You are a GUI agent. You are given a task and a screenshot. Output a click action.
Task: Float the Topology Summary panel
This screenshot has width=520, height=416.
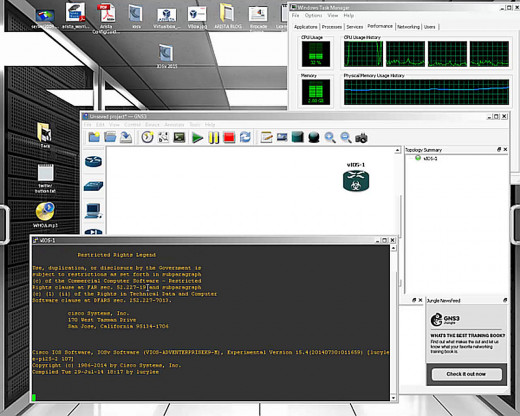pos(499,150)
